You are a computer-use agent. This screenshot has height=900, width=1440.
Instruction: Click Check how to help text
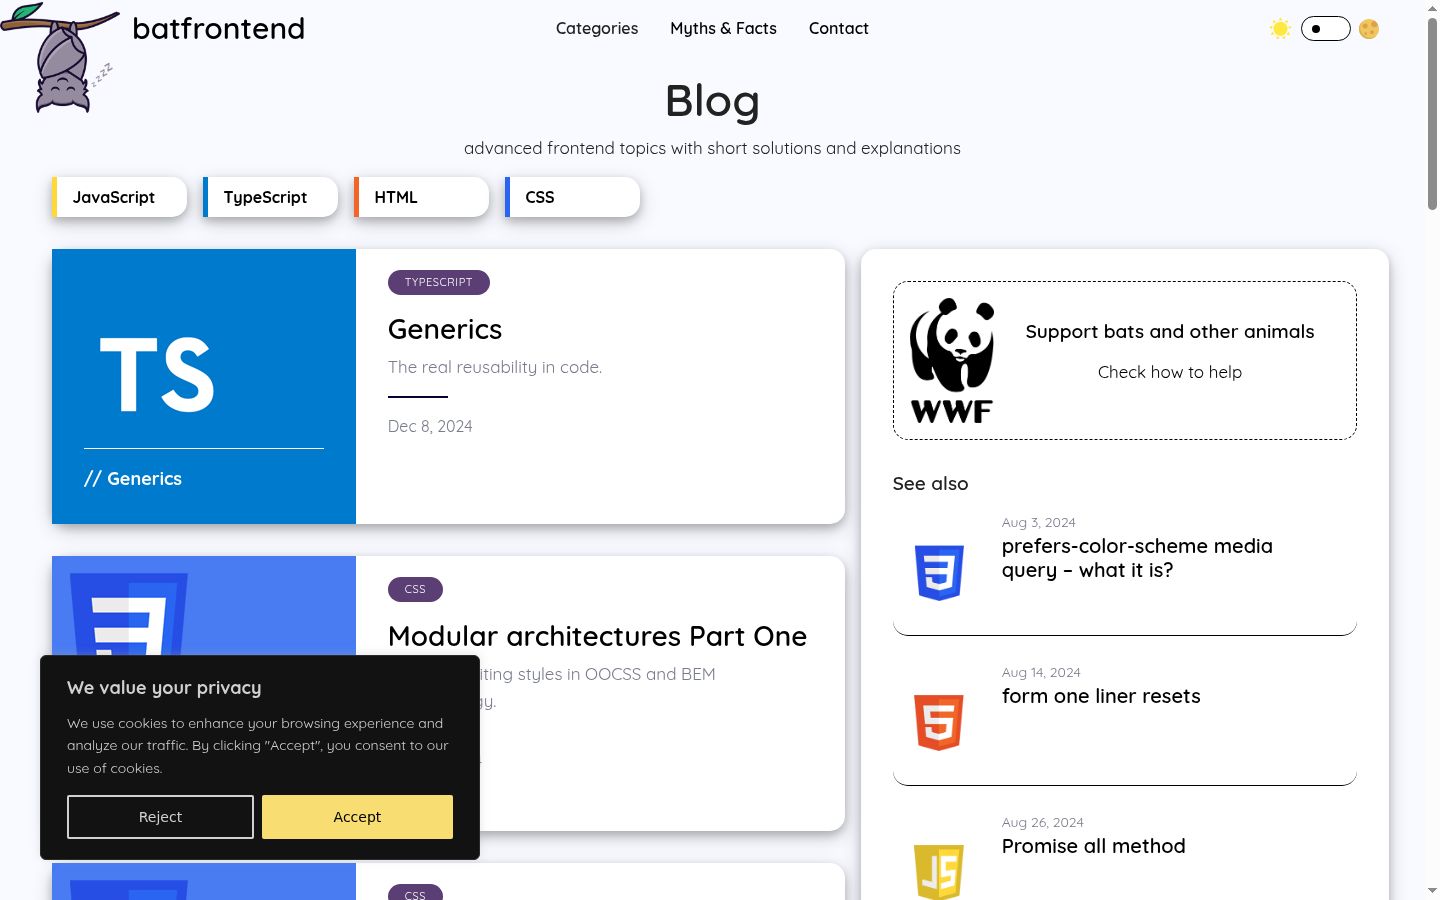click(1170, 372)
